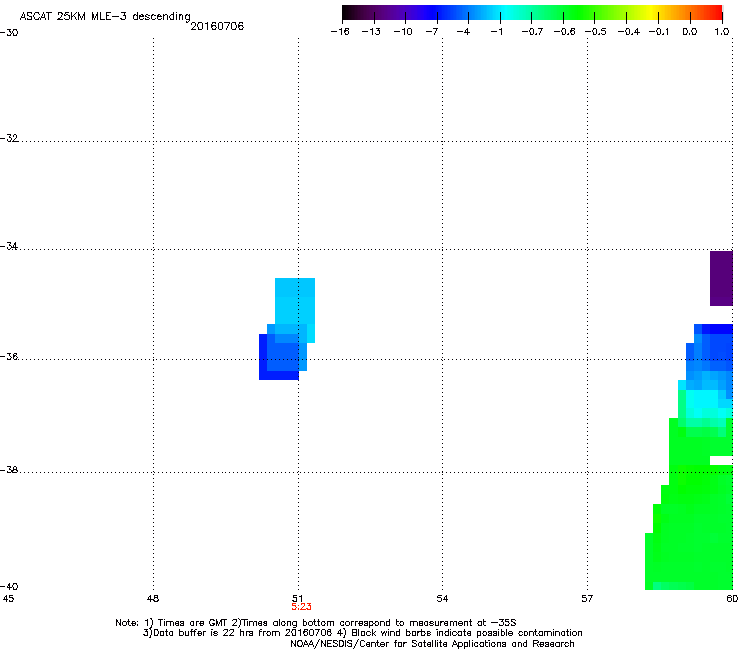Click the red end of the colorbar

pos(713,12)
